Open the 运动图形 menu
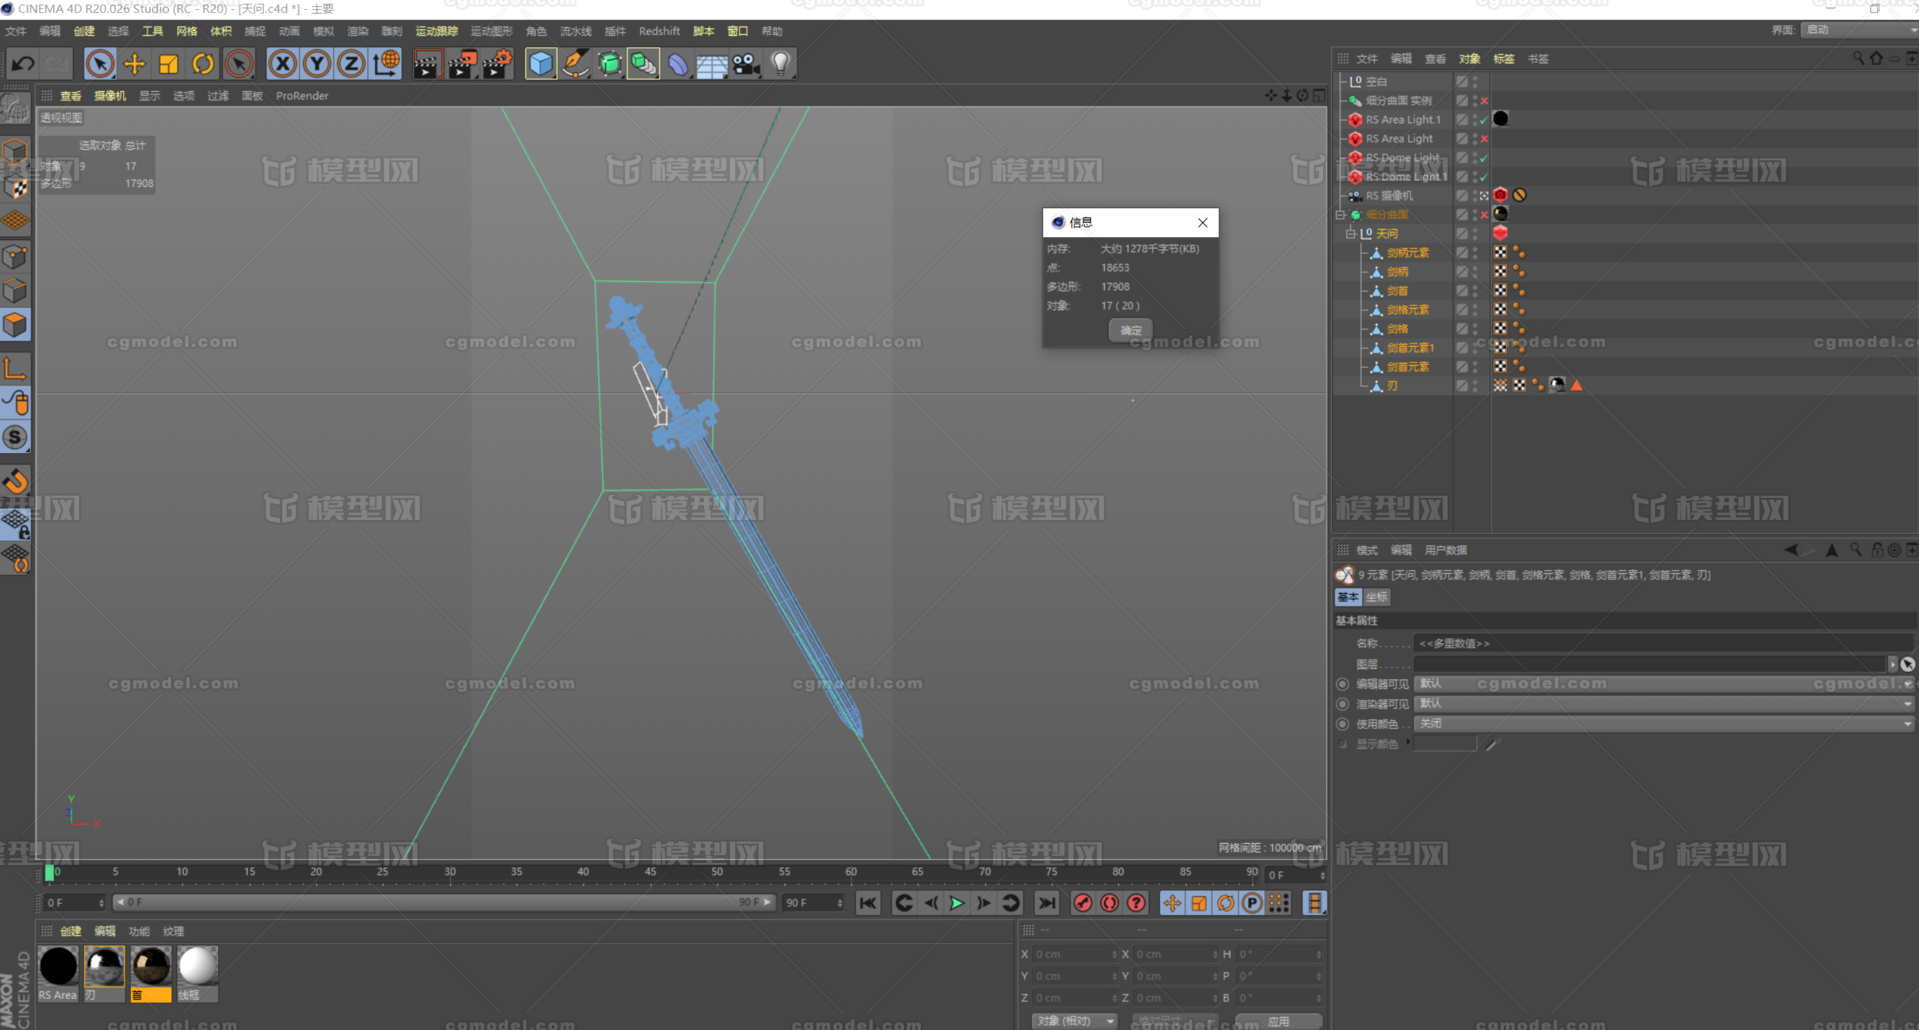This screenshot has width=1919, height=1030. pyautogui.click(x=491, y=31)
